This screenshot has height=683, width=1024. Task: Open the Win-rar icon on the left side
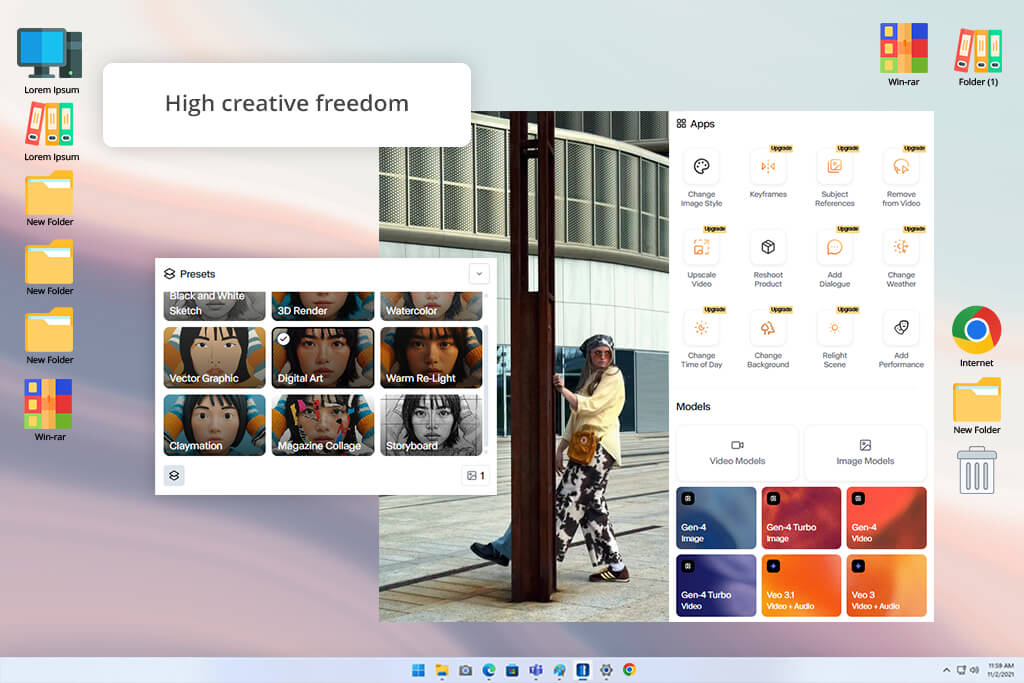(50, 410)
